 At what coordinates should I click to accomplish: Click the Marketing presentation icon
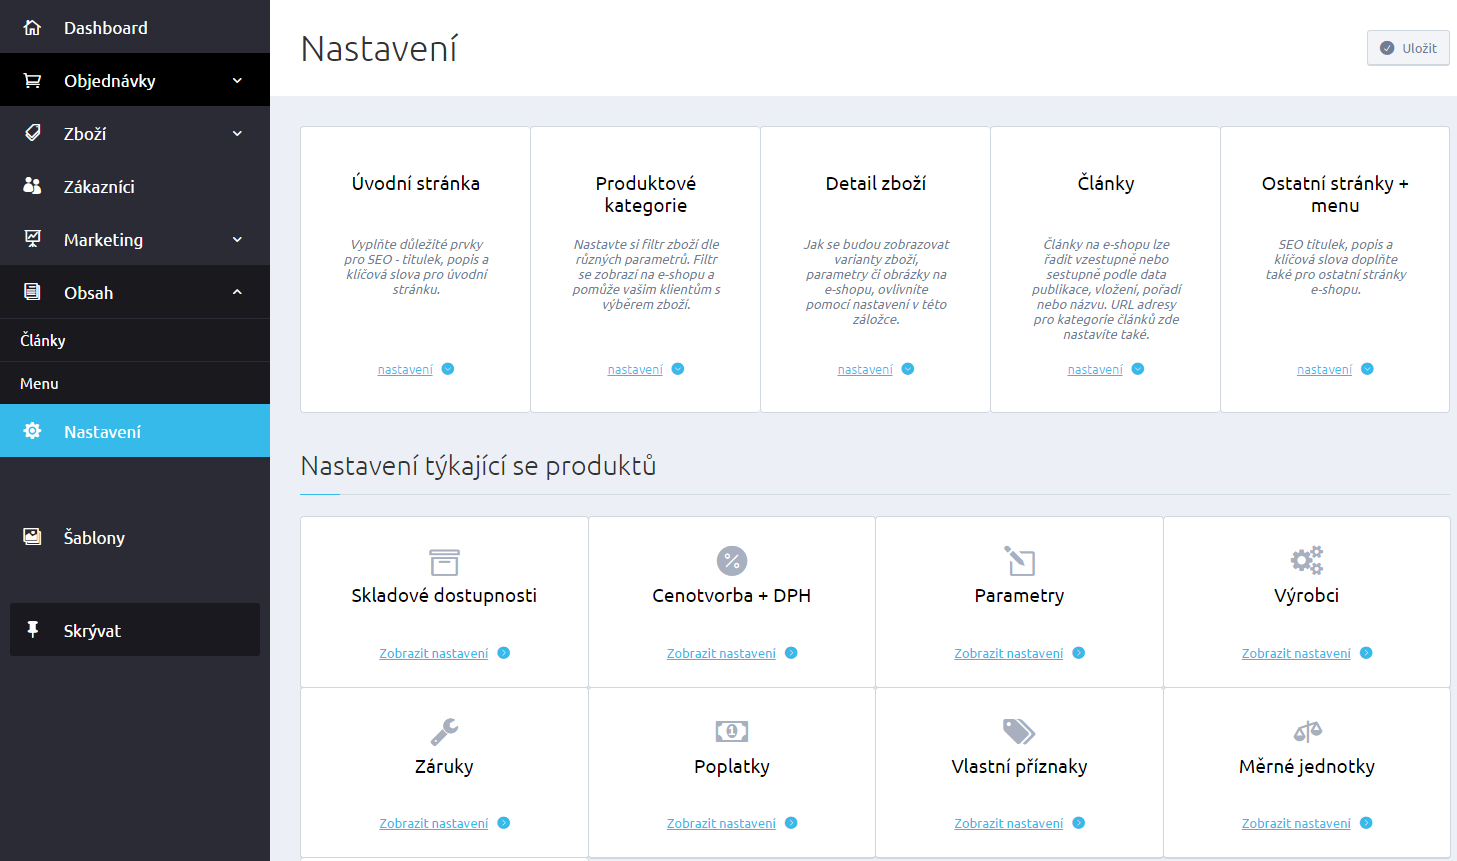(x=32, y=239)
